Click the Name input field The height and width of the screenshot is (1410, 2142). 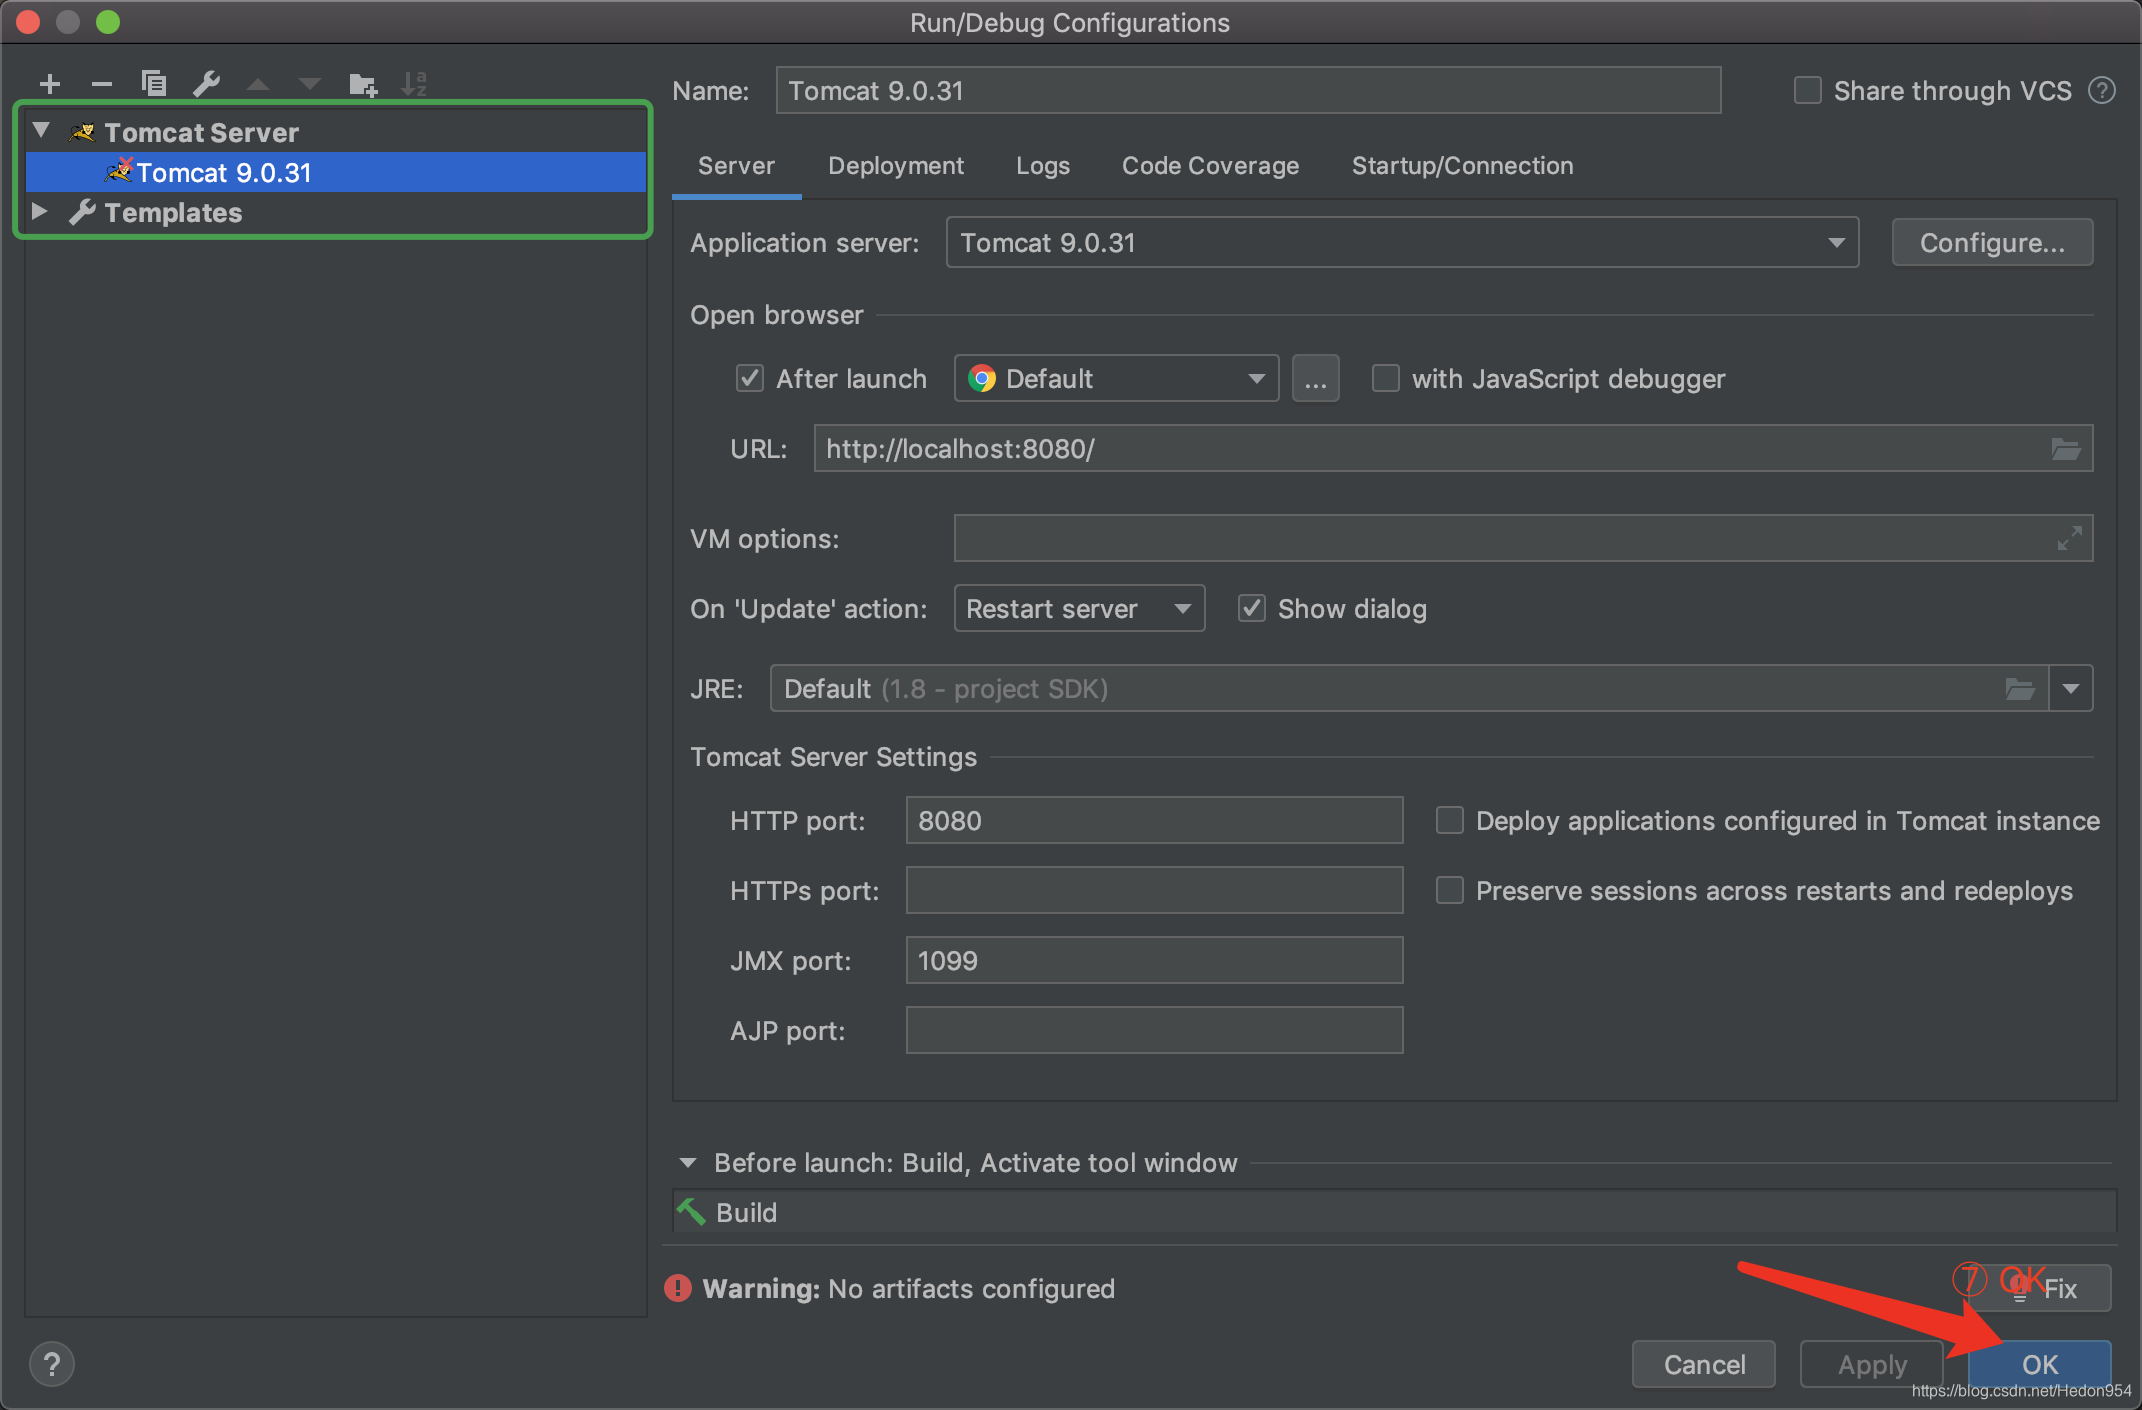pyautogui.click(x=1248, y=90)
